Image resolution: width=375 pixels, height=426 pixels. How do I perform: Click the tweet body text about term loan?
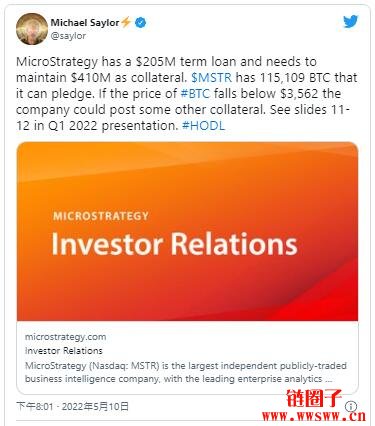(187, 94)
